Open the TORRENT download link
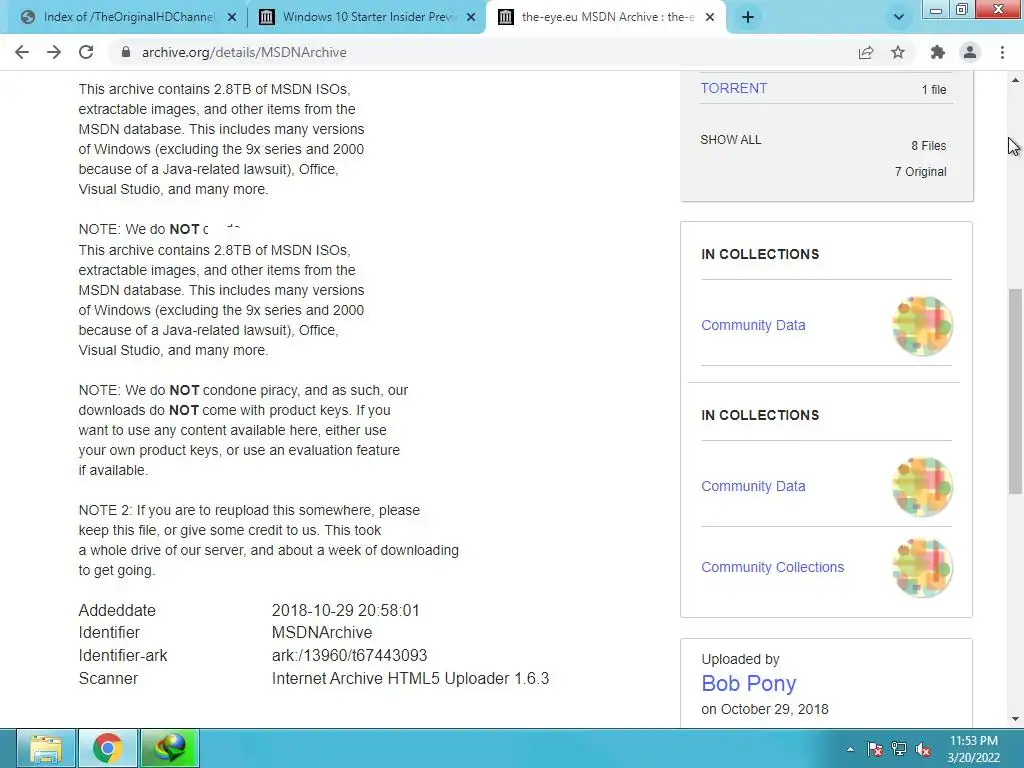Screen dimensions: 1024x768 733,88
